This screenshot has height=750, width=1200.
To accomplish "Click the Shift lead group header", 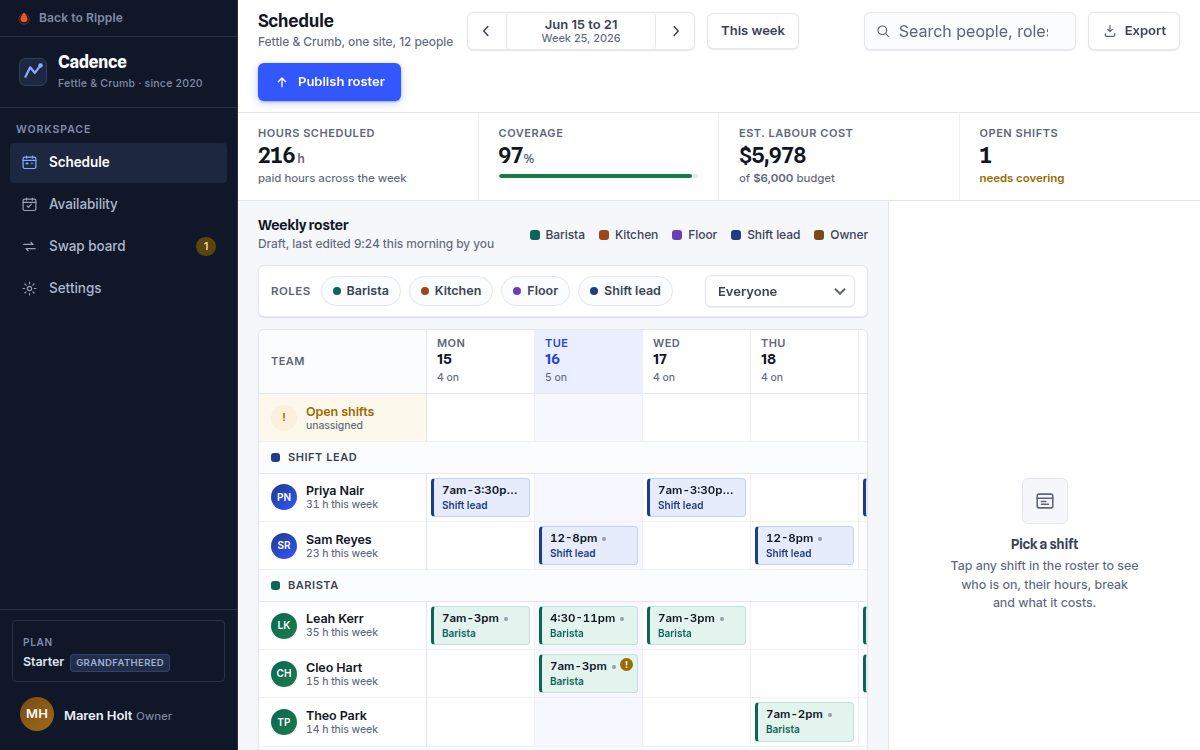I will click(563, 457).
